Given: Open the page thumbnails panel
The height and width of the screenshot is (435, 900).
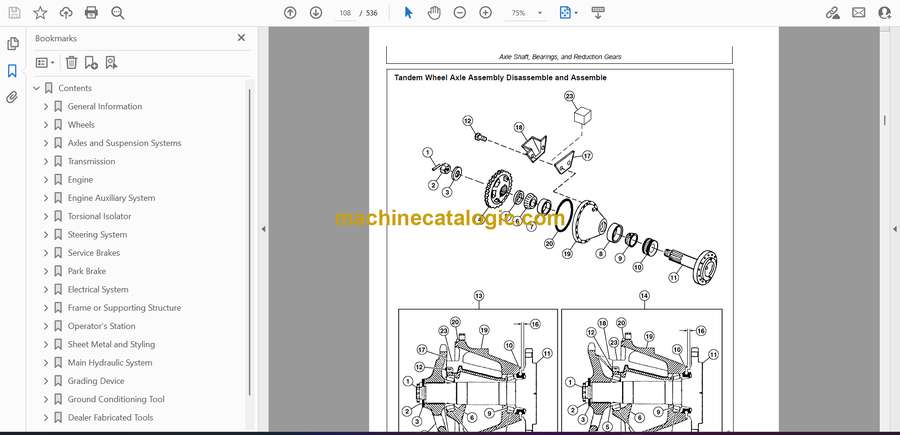Looking at the screenshot, I should 13,44.
